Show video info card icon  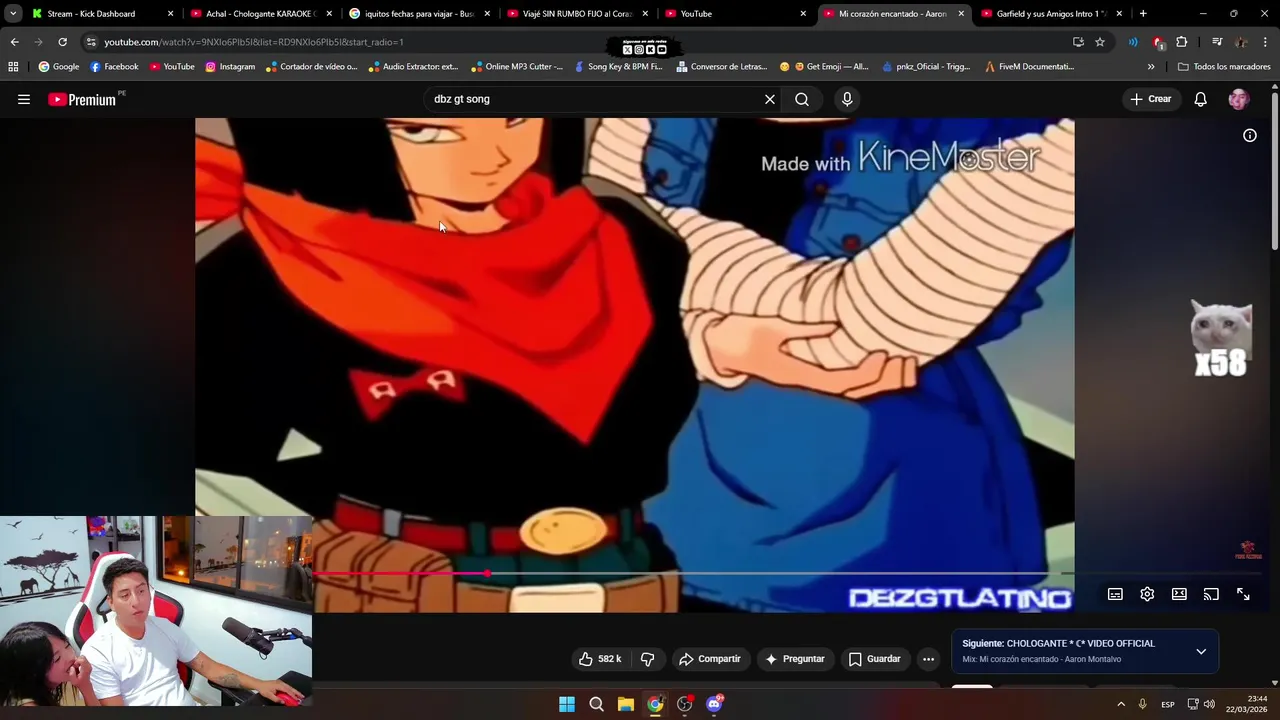point(1250,135)
